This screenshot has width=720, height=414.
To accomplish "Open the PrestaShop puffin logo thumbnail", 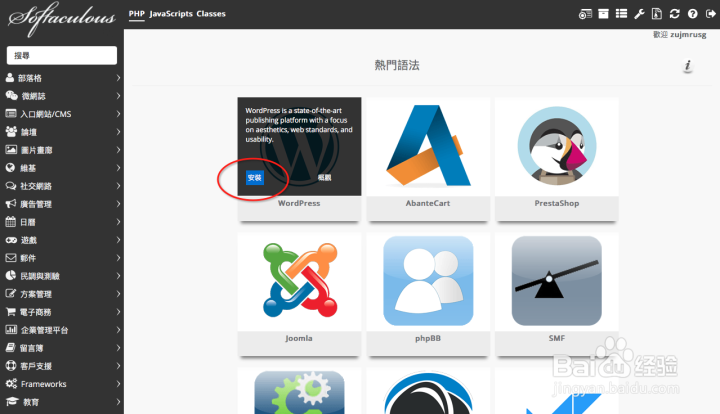I will point(557,146).
